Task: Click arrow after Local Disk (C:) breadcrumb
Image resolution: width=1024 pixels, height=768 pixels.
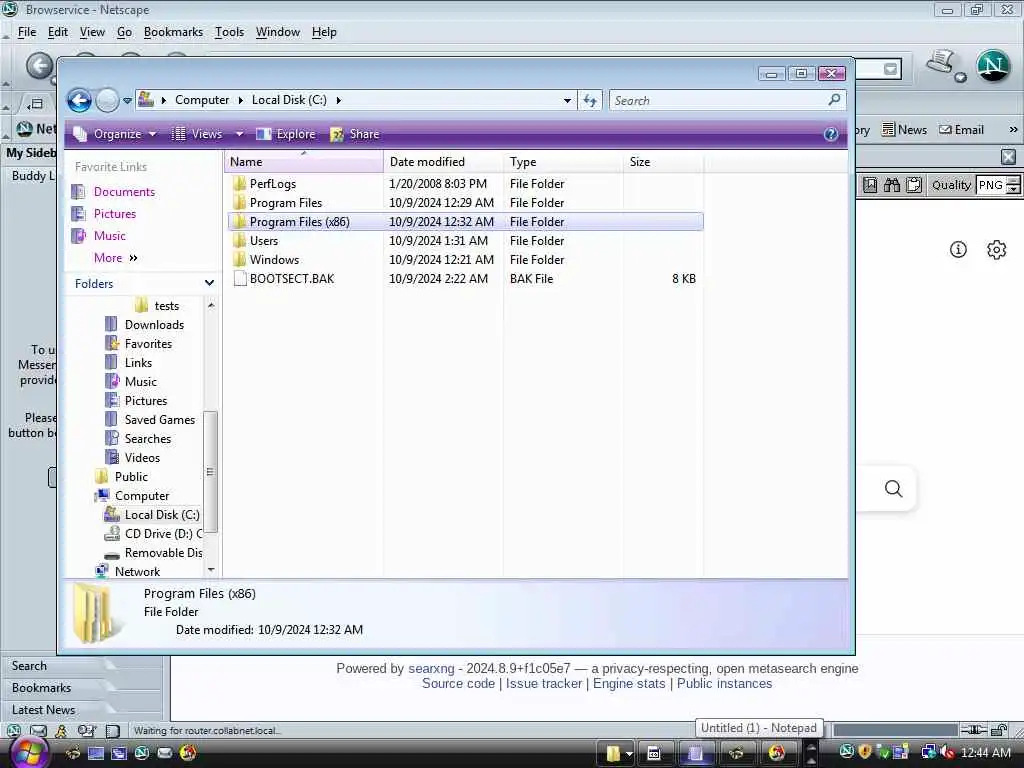Action: tap(338, 100)
